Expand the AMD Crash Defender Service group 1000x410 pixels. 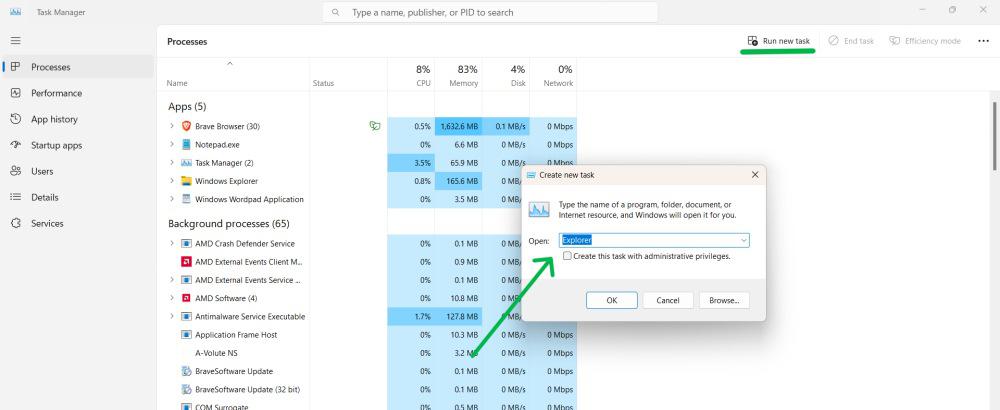pyautogui.click(x=172, y=244)
